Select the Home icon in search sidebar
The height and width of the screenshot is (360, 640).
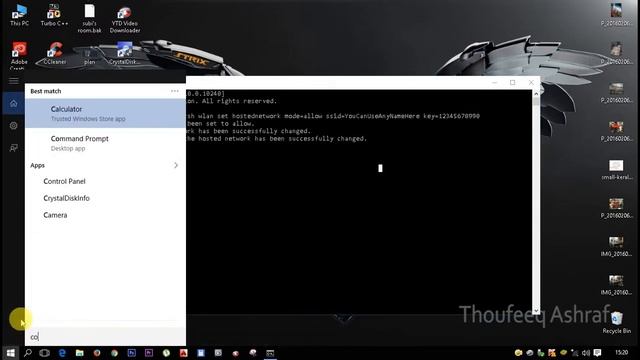[x=13, y=103]
